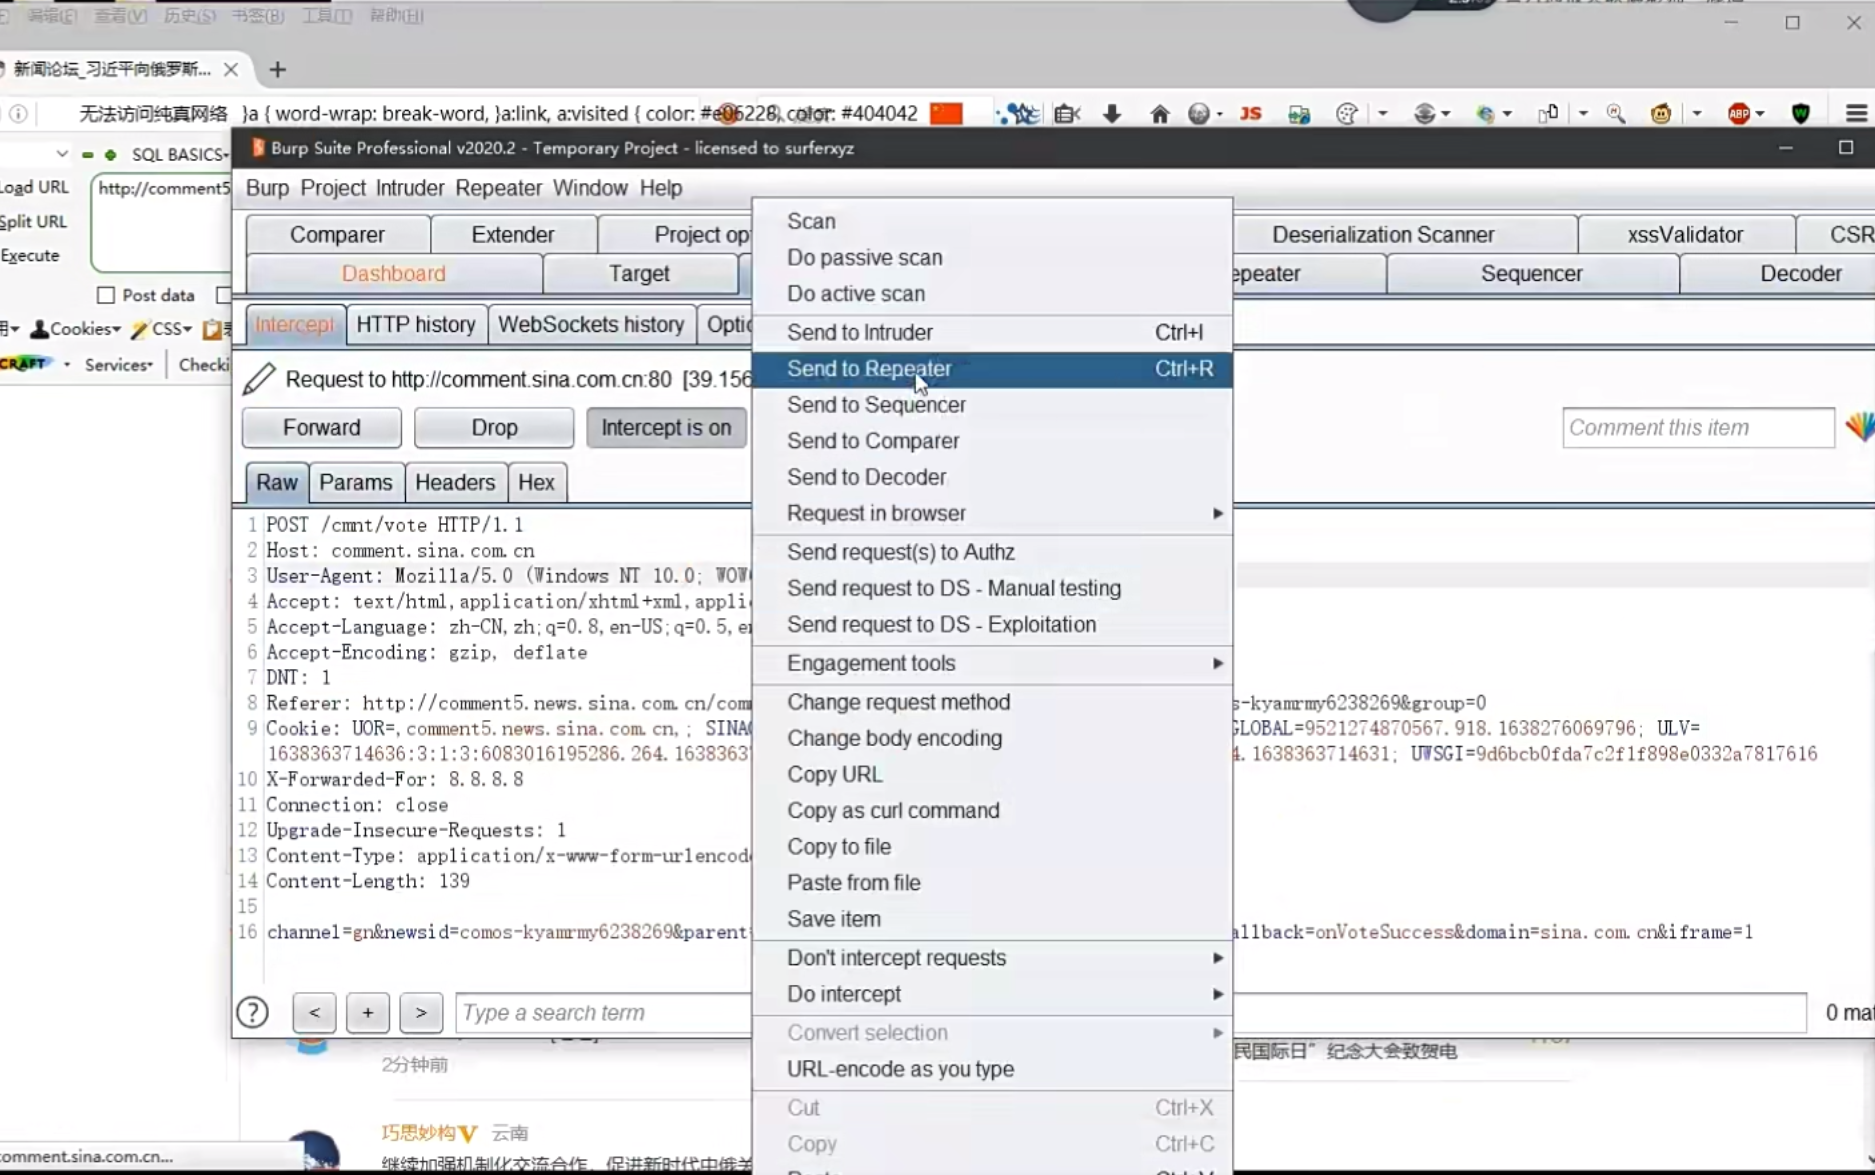Screen dimensions: 1875x1175
Task: Click the pencil edit icon beside Request to
Action: pyautogui.click(x=259, y=379)
